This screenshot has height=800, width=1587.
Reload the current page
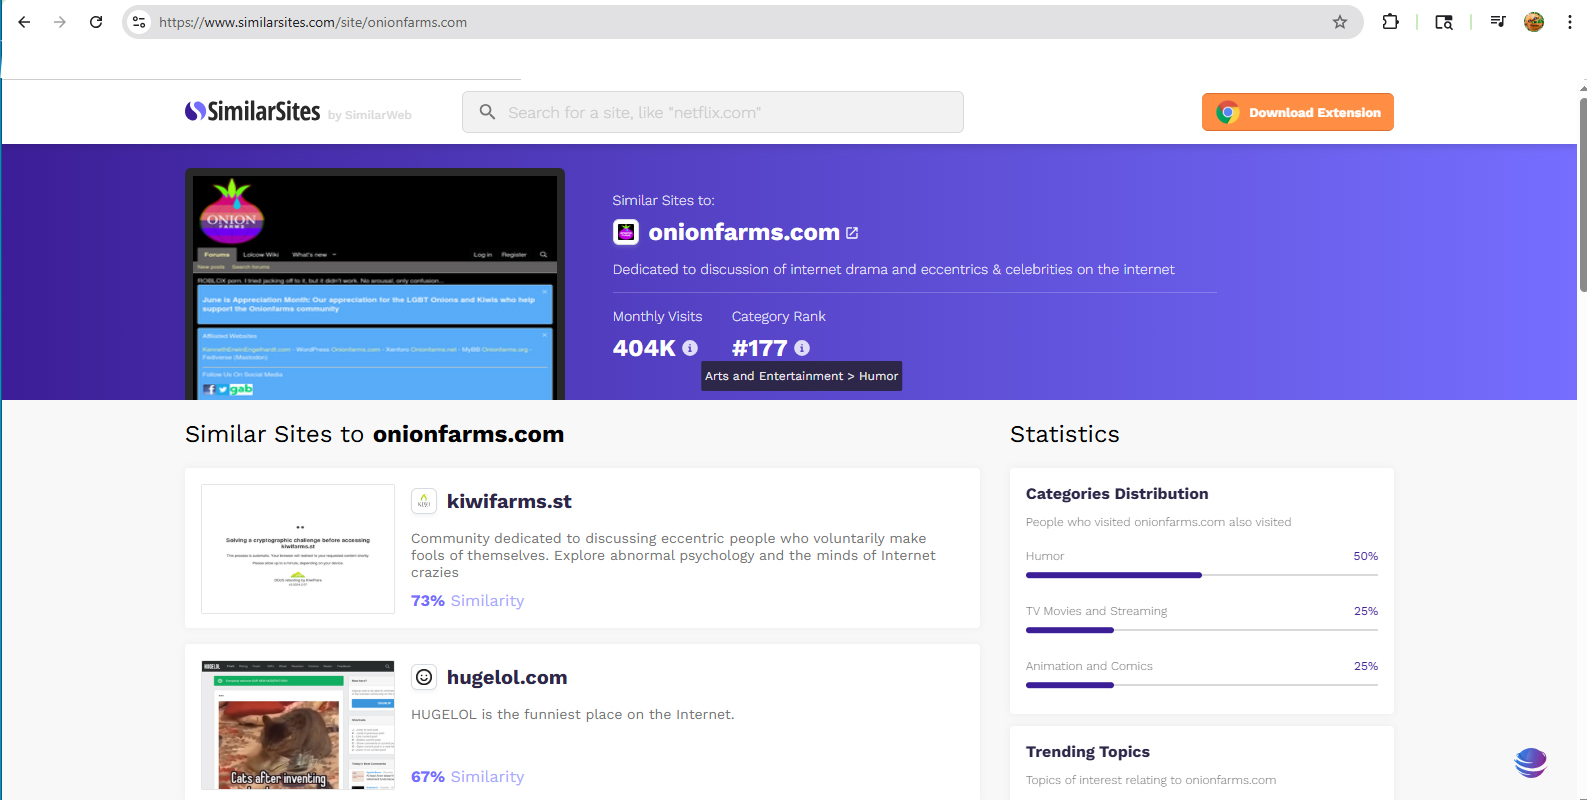(x=96, y=22)
